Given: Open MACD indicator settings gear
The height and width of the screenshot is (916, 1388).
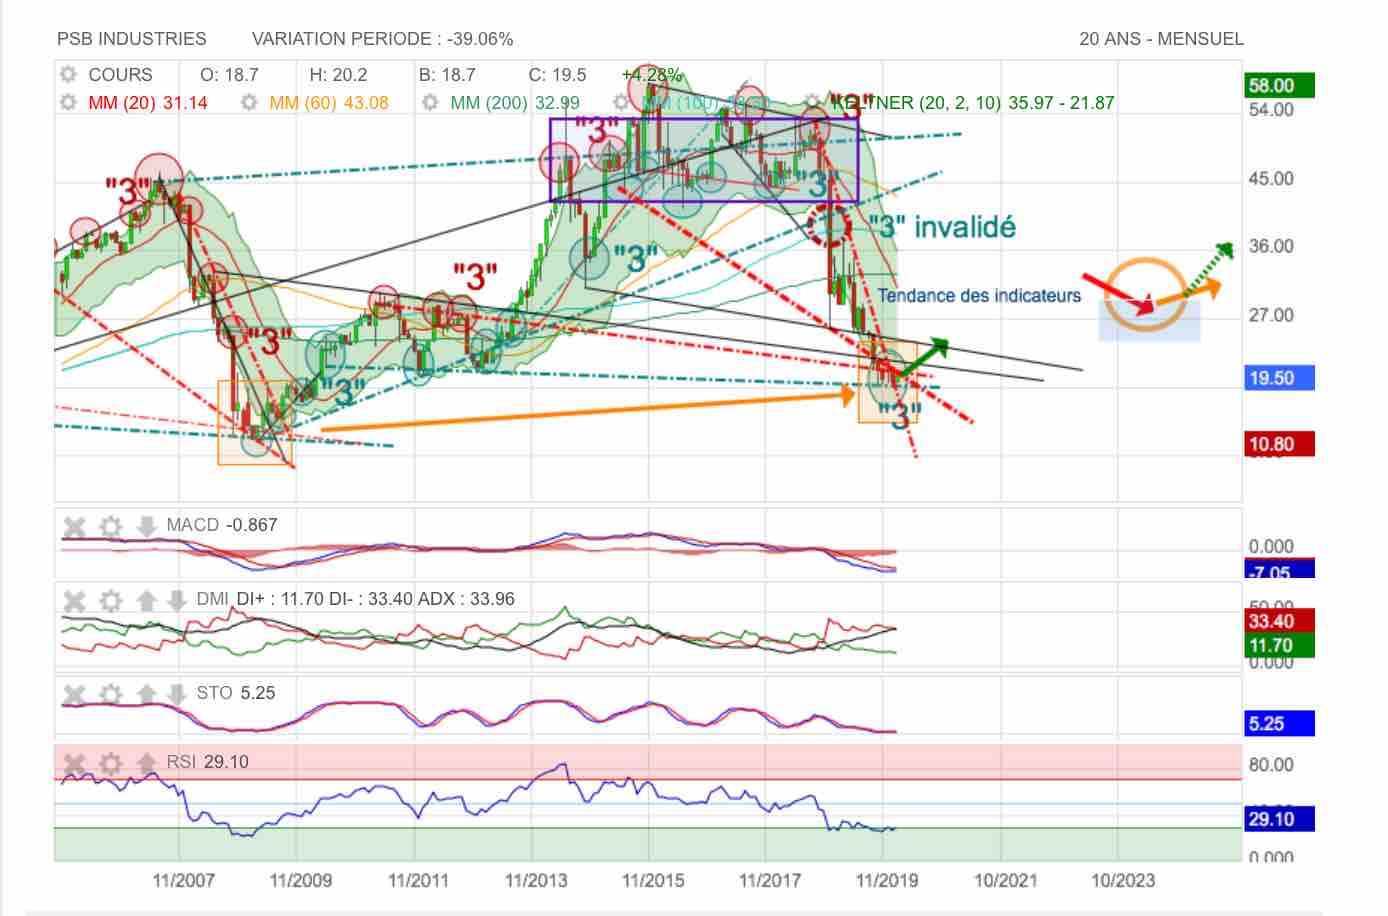Looking at the screenshot, I should coord(111,526).
